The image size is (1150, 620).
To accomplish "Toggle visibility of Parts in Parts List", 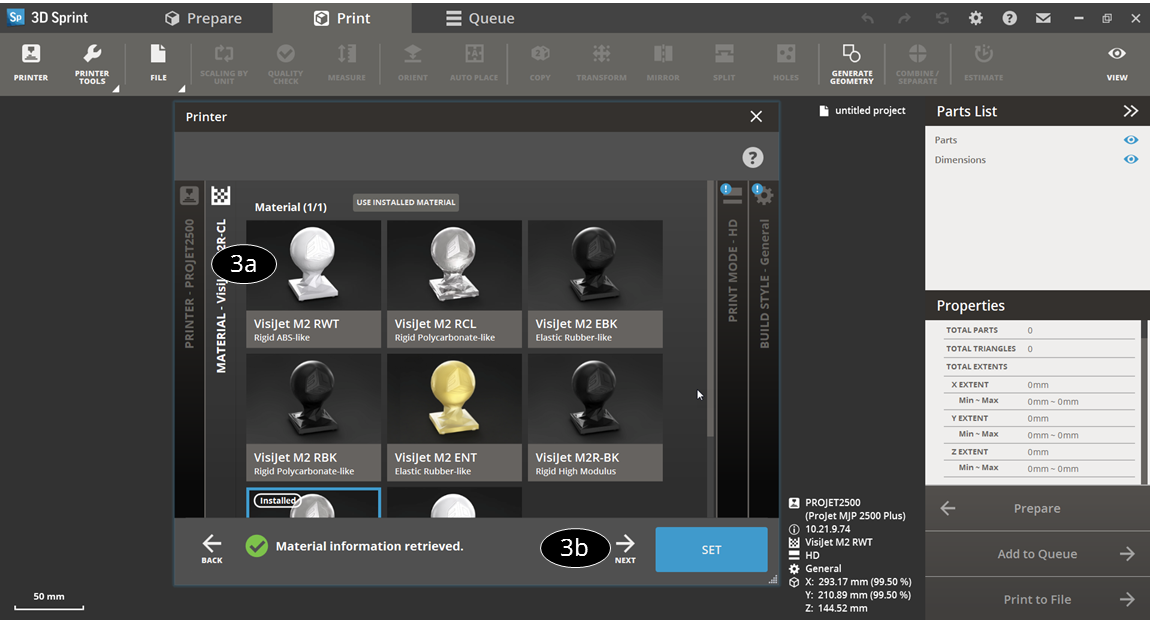I will 1131,140.
